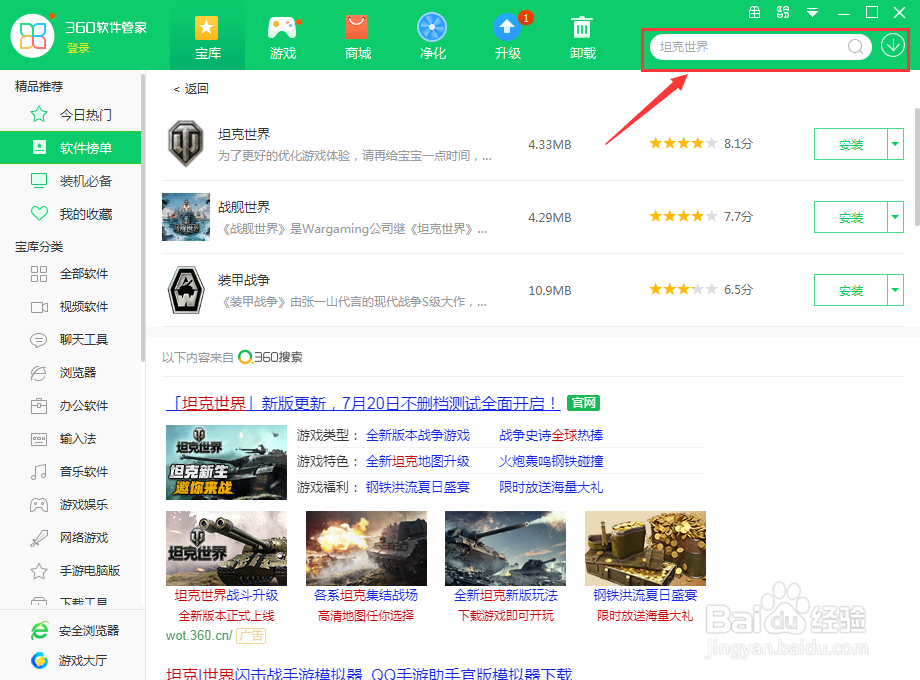Select the 全部软件 category
The image size is (920, 680).
70,273
